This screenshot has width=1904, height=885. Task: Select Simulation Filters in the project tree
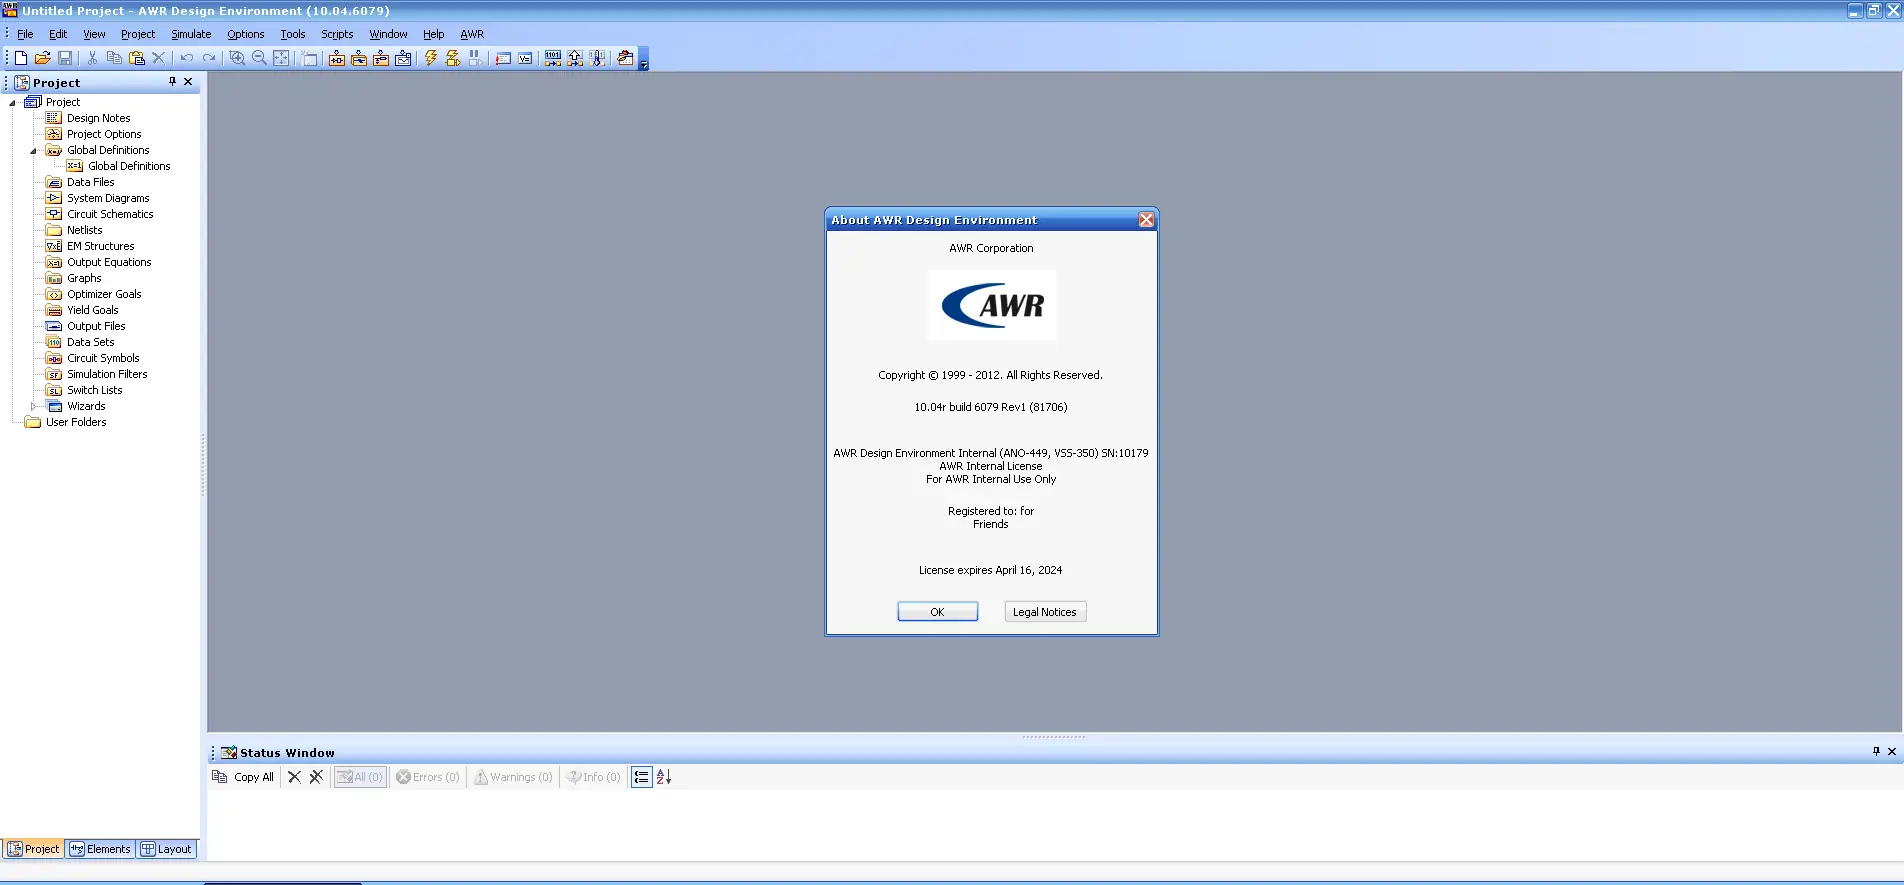pos(107,374)
